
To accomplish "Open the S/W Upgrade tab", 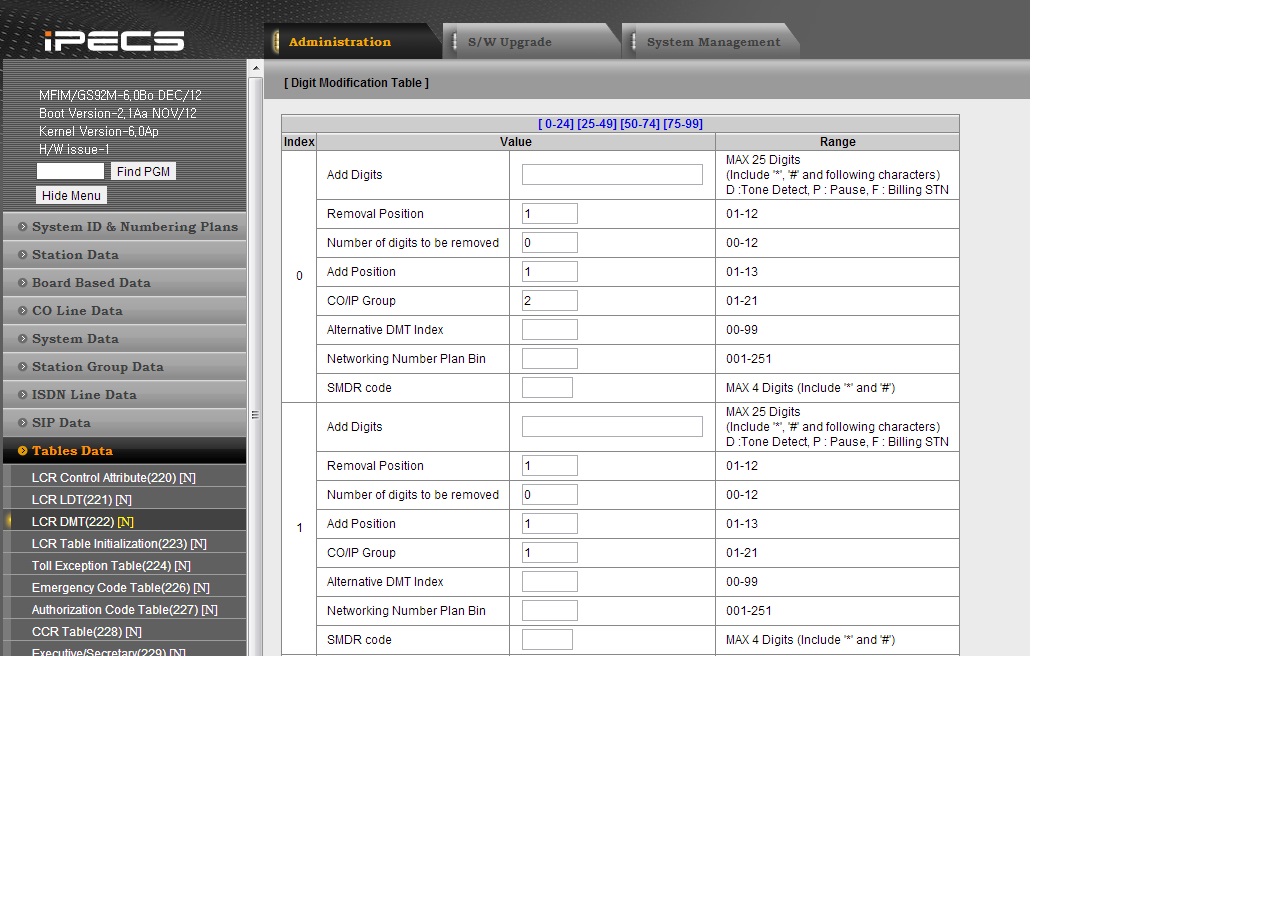I will coord(510,42).
